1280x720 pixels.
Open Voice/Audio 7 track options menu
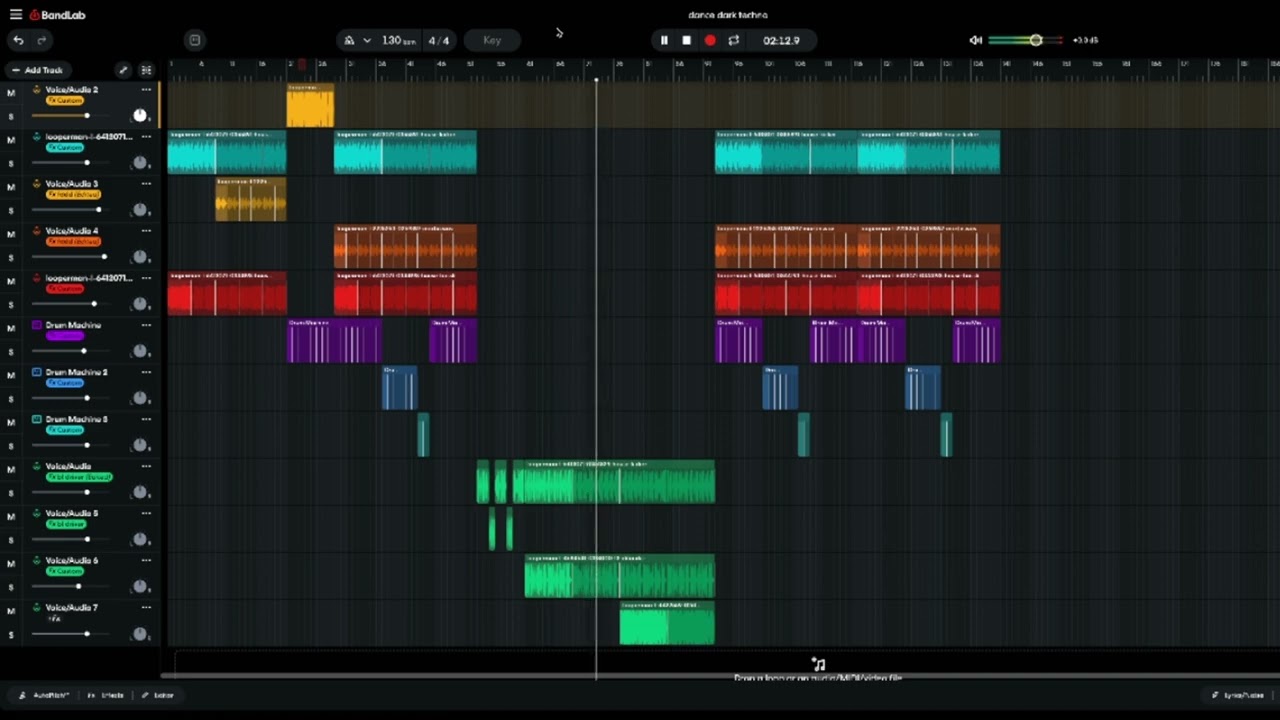click(146, 607)
